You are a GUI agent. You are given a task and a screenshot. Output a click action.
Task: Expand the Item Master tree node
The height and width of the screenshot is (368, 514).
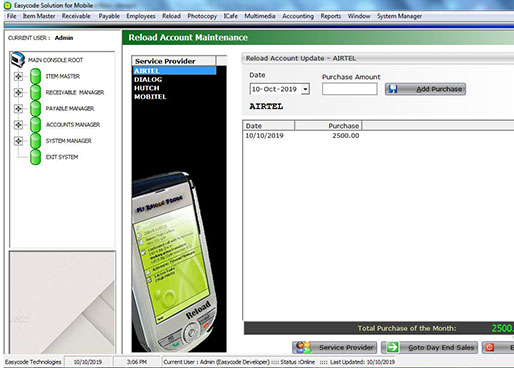click(x=18, y=76)
